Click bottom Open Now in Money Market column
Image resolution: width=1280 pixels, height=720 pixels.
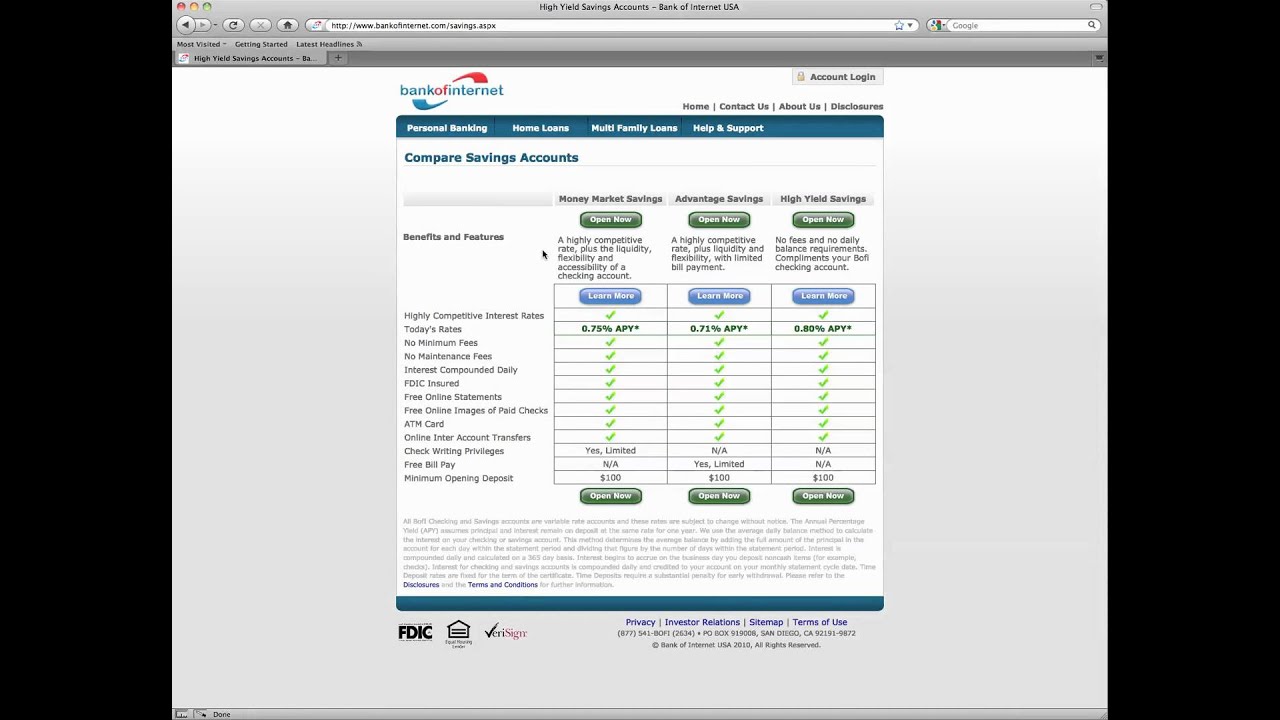pos(610,496)
